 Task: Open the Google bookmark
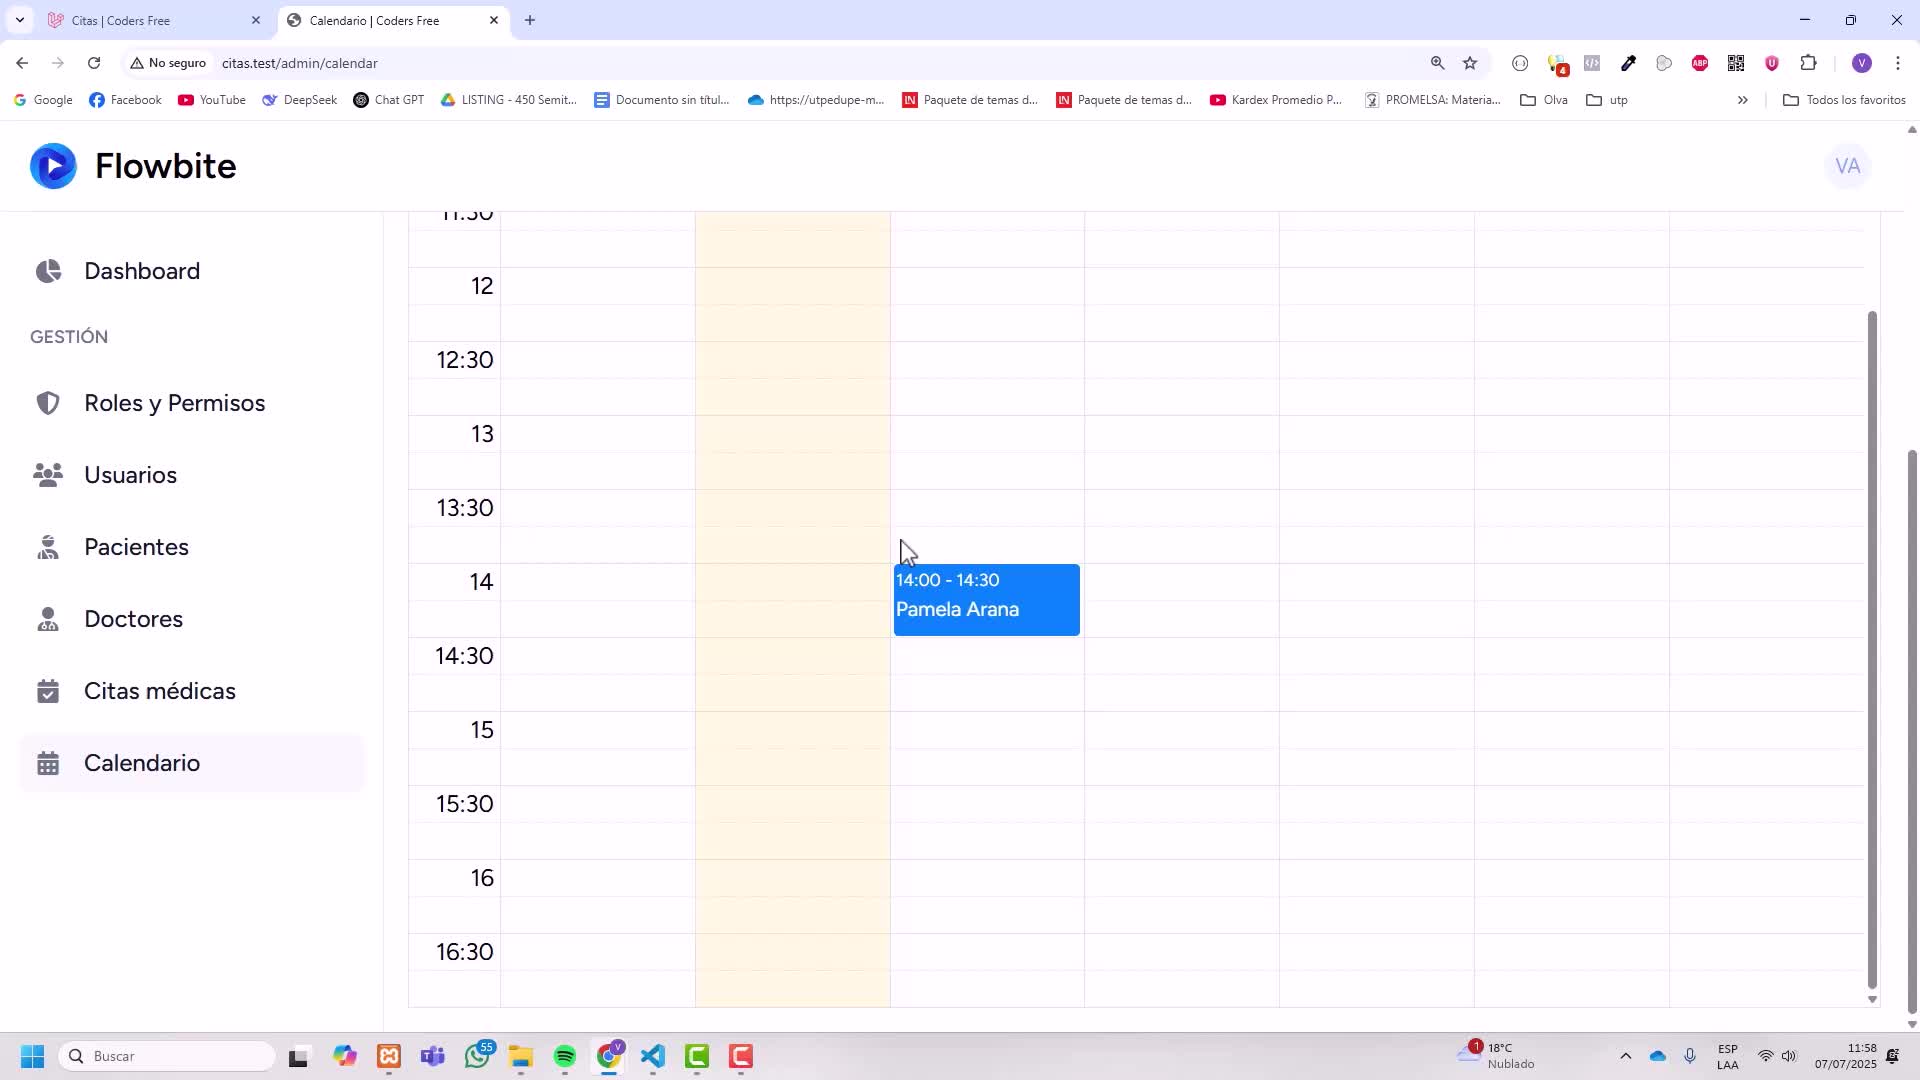pos(42,100)
